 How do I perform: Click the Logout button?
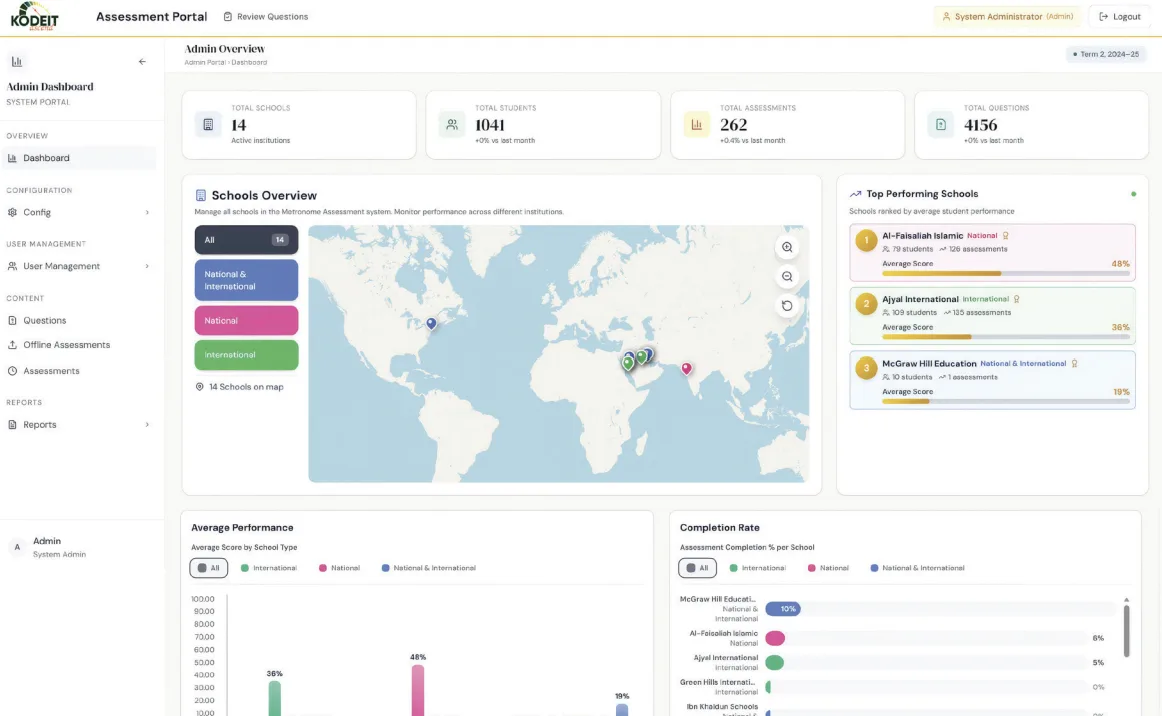coord(1120,16)
